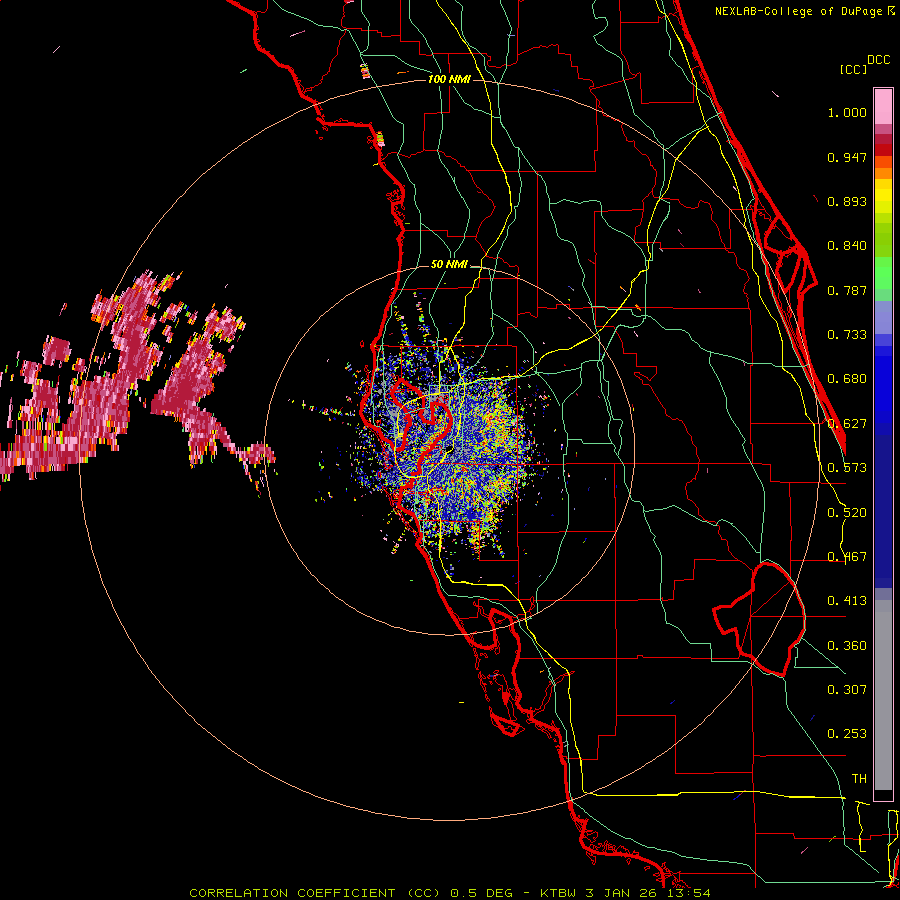Click the CORRELATION COEFFICIENT (CC) caption text
The height and width of the screenshot is (900, 900).
click(x=315, y=893)
